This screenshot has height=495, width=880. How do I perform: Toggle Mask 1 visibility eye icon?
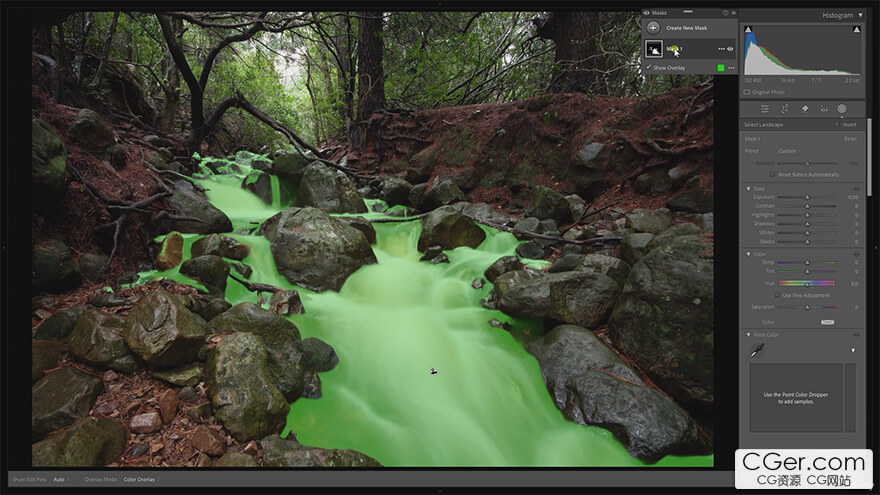[730, 49]
